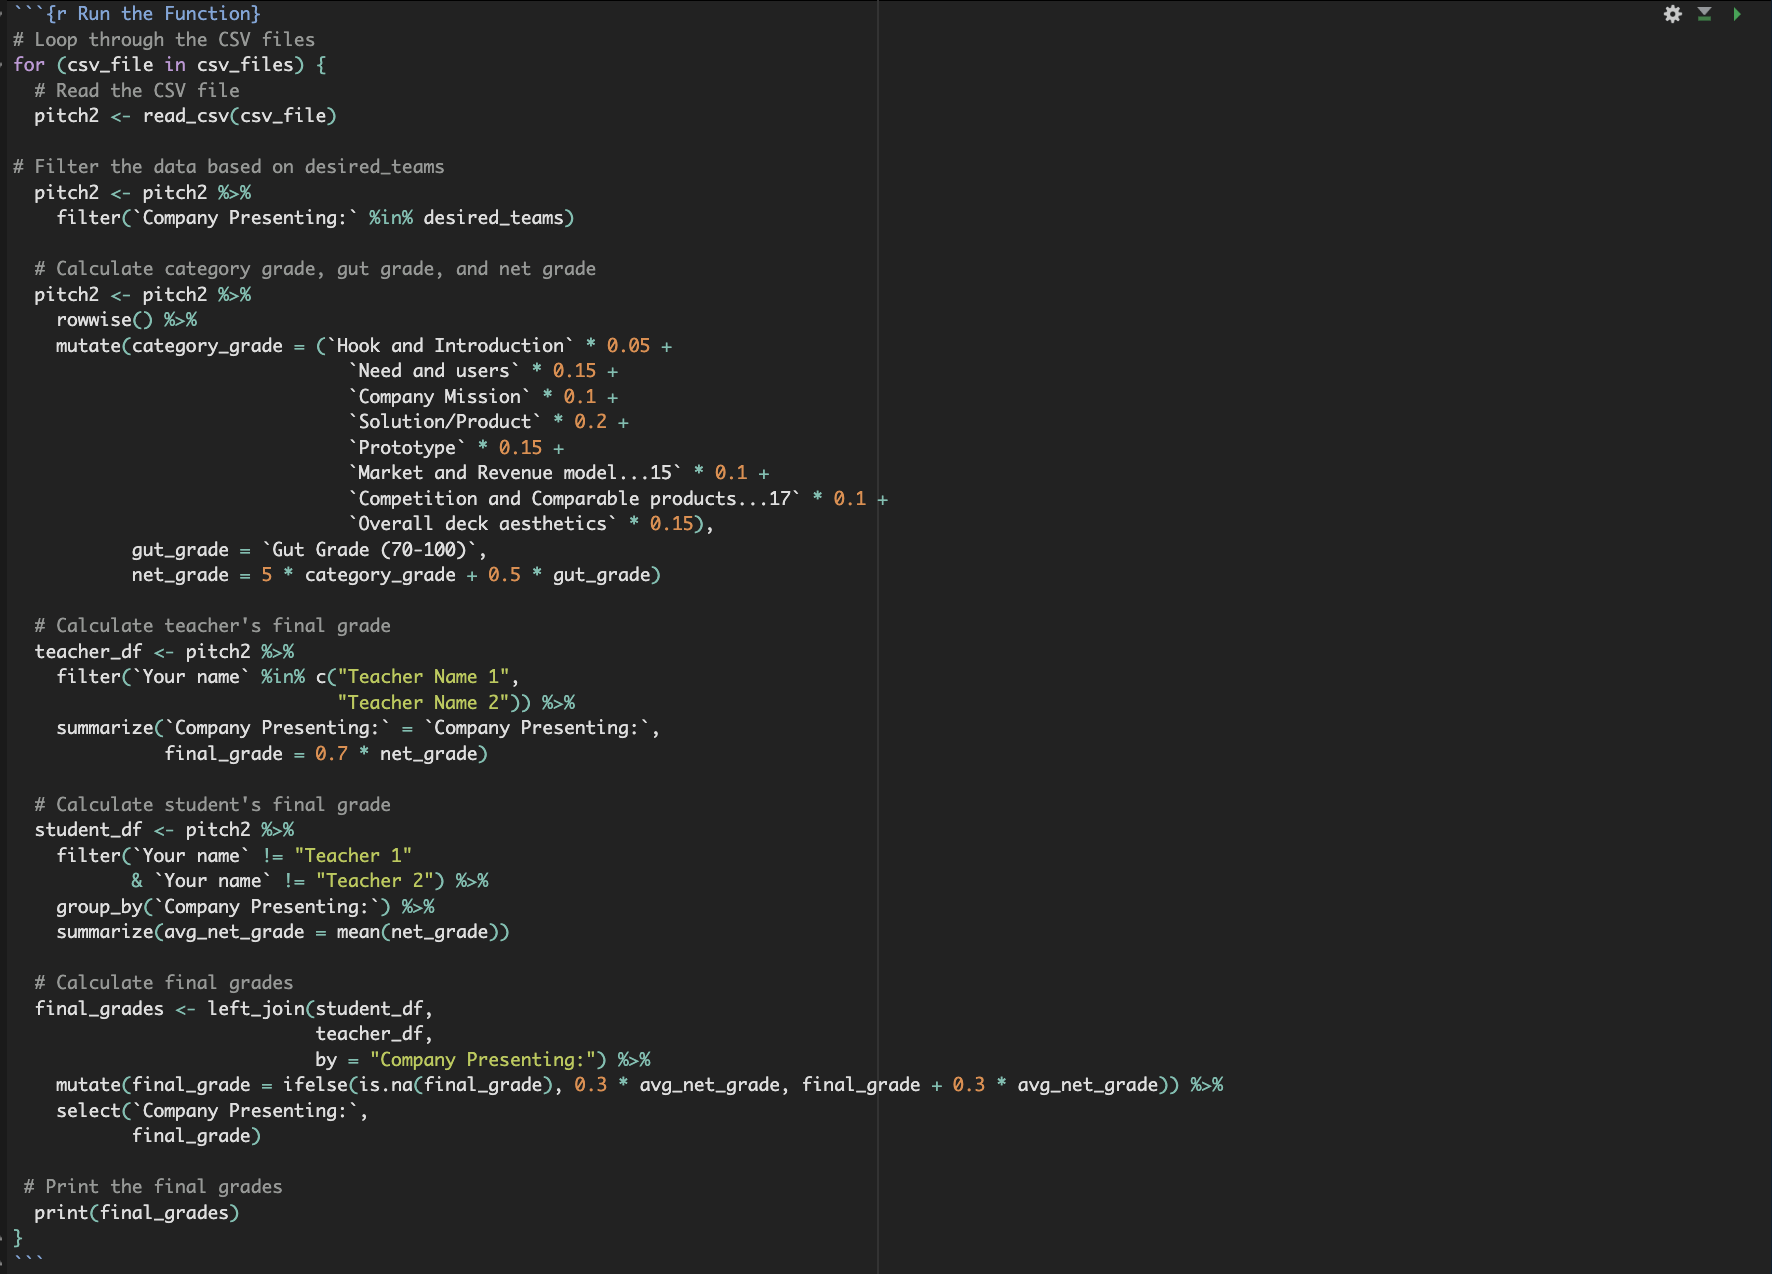Click the 'for' keyword
This screenshot has width=1772, height=1274.
[x=29, y=64]
